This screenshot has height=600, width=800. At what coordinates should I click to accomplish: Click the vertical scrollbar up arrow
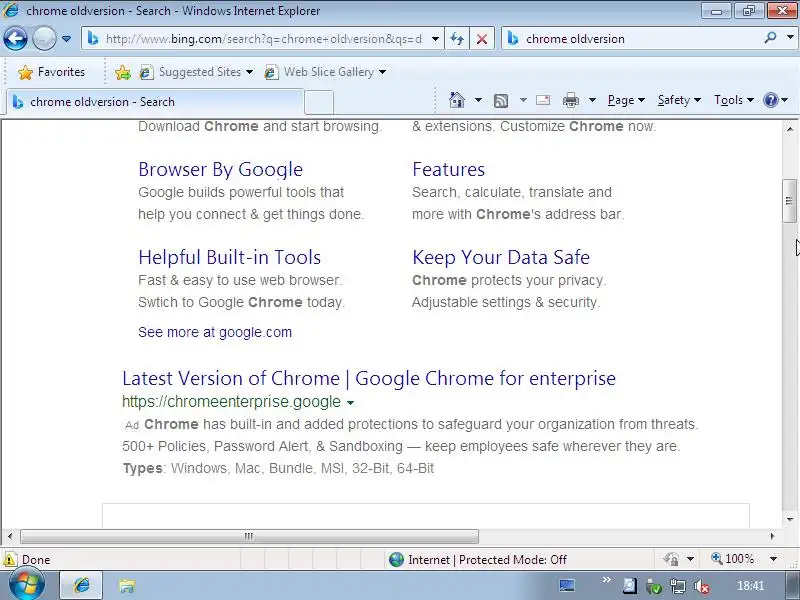(789, 129)
